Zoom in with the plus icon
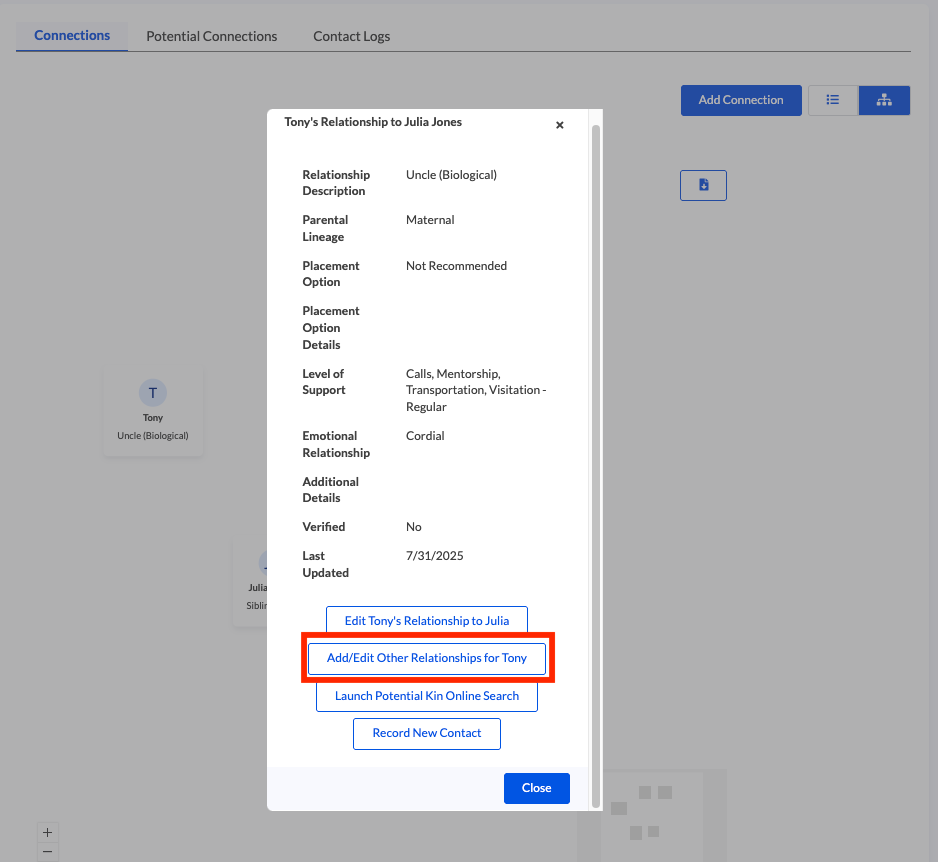Image resolution: width=938 pixels, height=862 pixels. (x=47, y=832)
